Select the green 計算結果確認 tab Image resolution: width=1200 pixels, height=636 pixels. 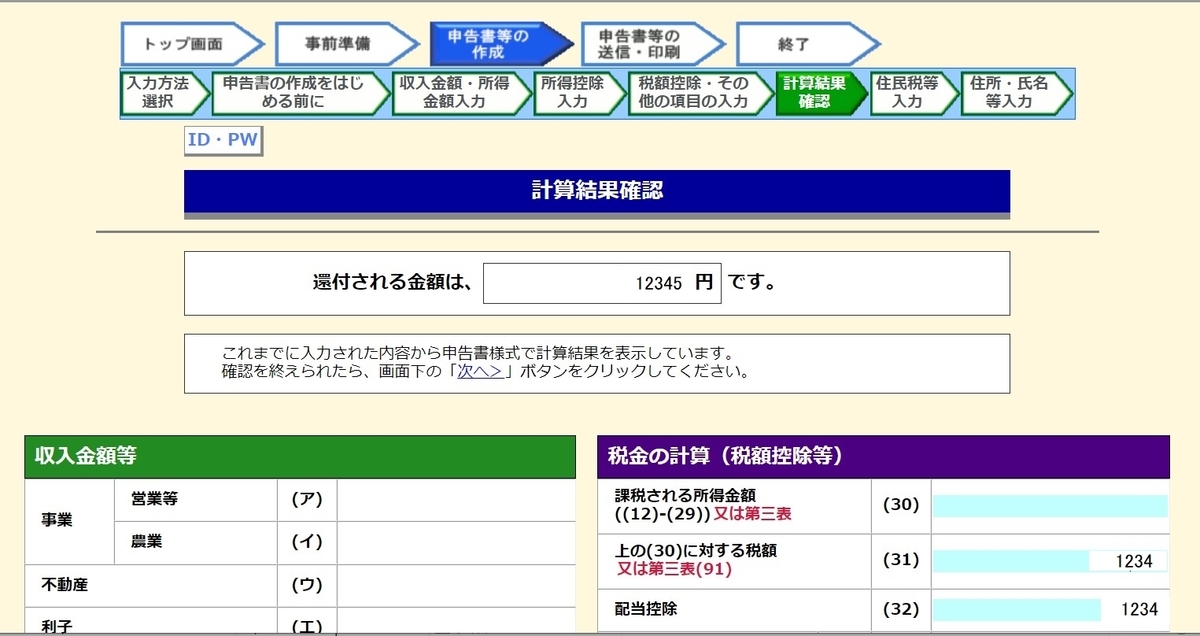click(x=815, y=94)
